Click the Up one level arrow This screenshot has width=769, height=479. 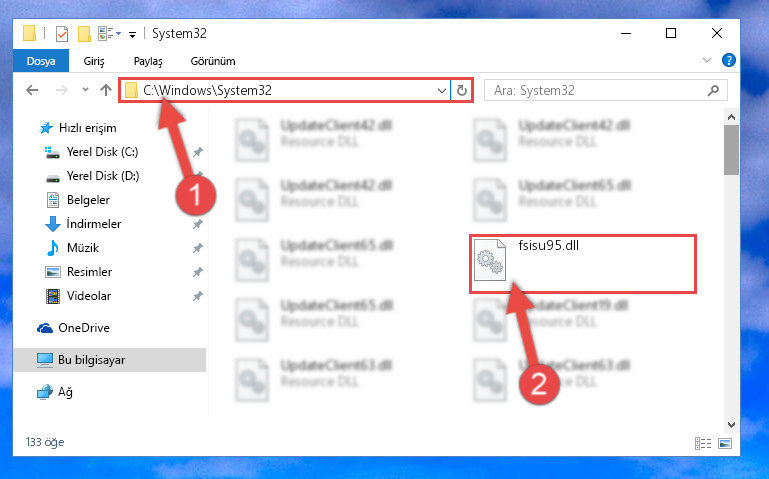(x=106, y=90)
